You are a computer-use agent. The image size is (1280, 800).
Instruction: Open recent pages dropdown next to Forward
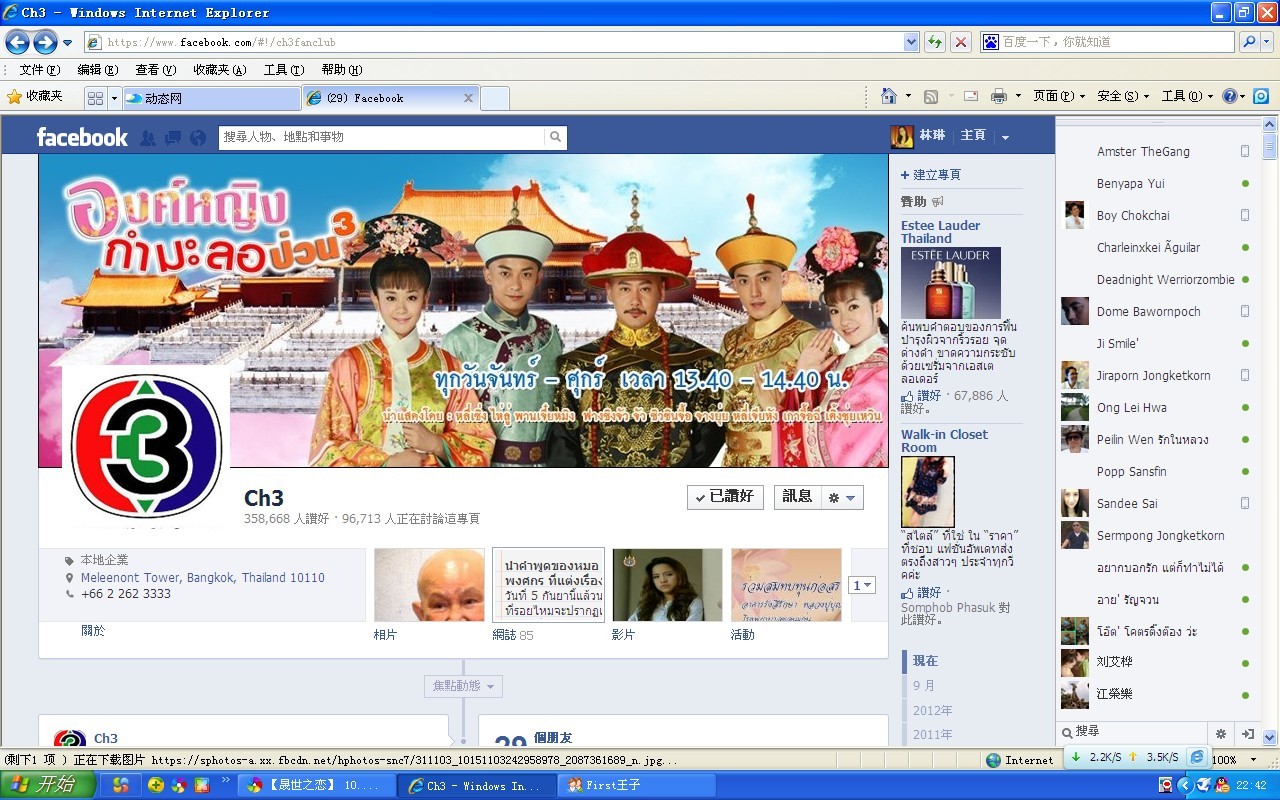[67, 43]
